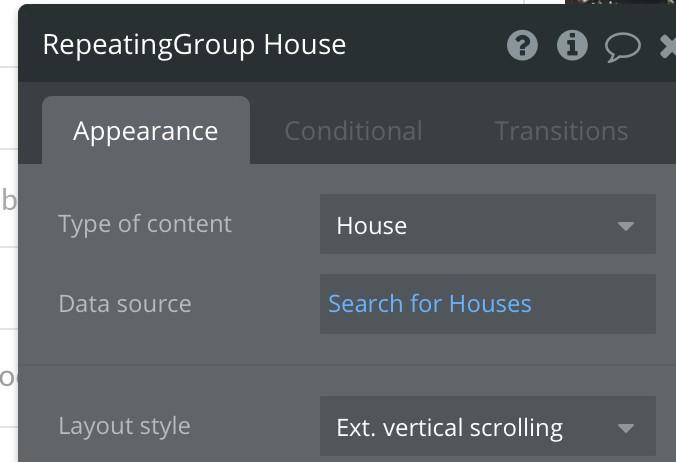The image size is (676, 462).
Task: Open the help question mark icon
Action: click(522, 45)
